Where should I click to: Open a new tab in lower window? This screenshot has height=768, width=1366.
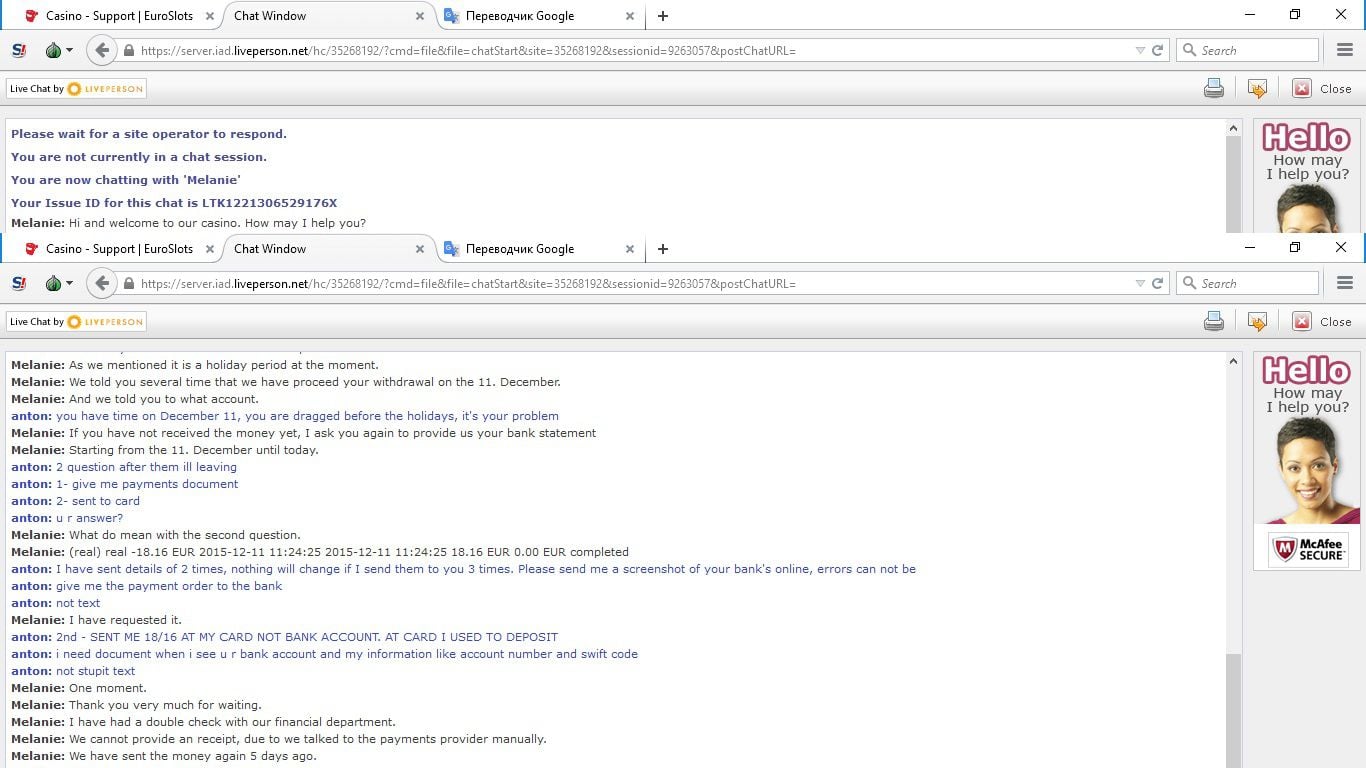pos(663,249)
